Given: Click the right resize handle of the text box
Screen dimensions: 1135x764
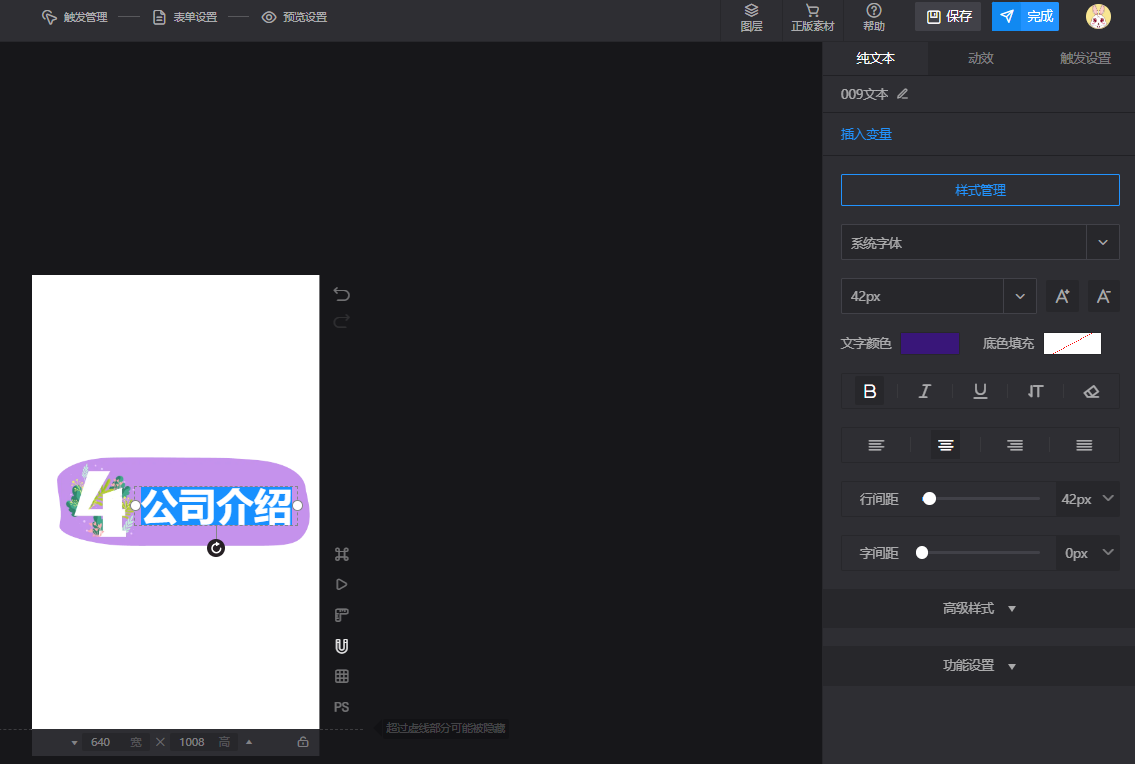Looking at the screenshot, I should click(x=298, y=505).
